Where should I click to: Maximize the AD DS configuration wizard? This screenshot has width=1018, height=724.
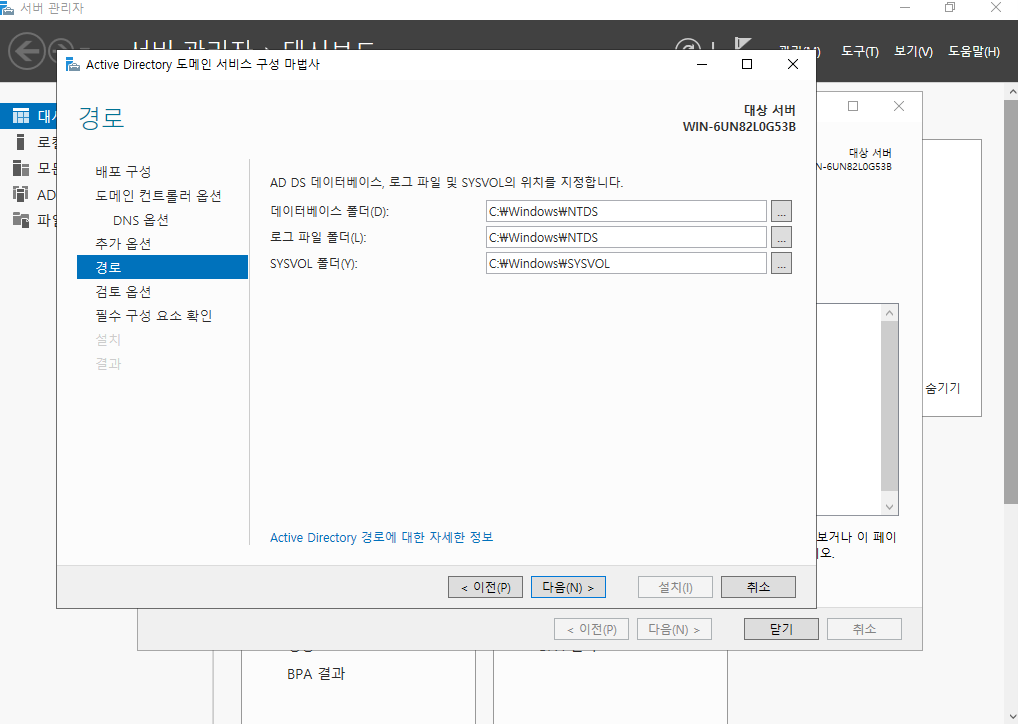[747, 64]
